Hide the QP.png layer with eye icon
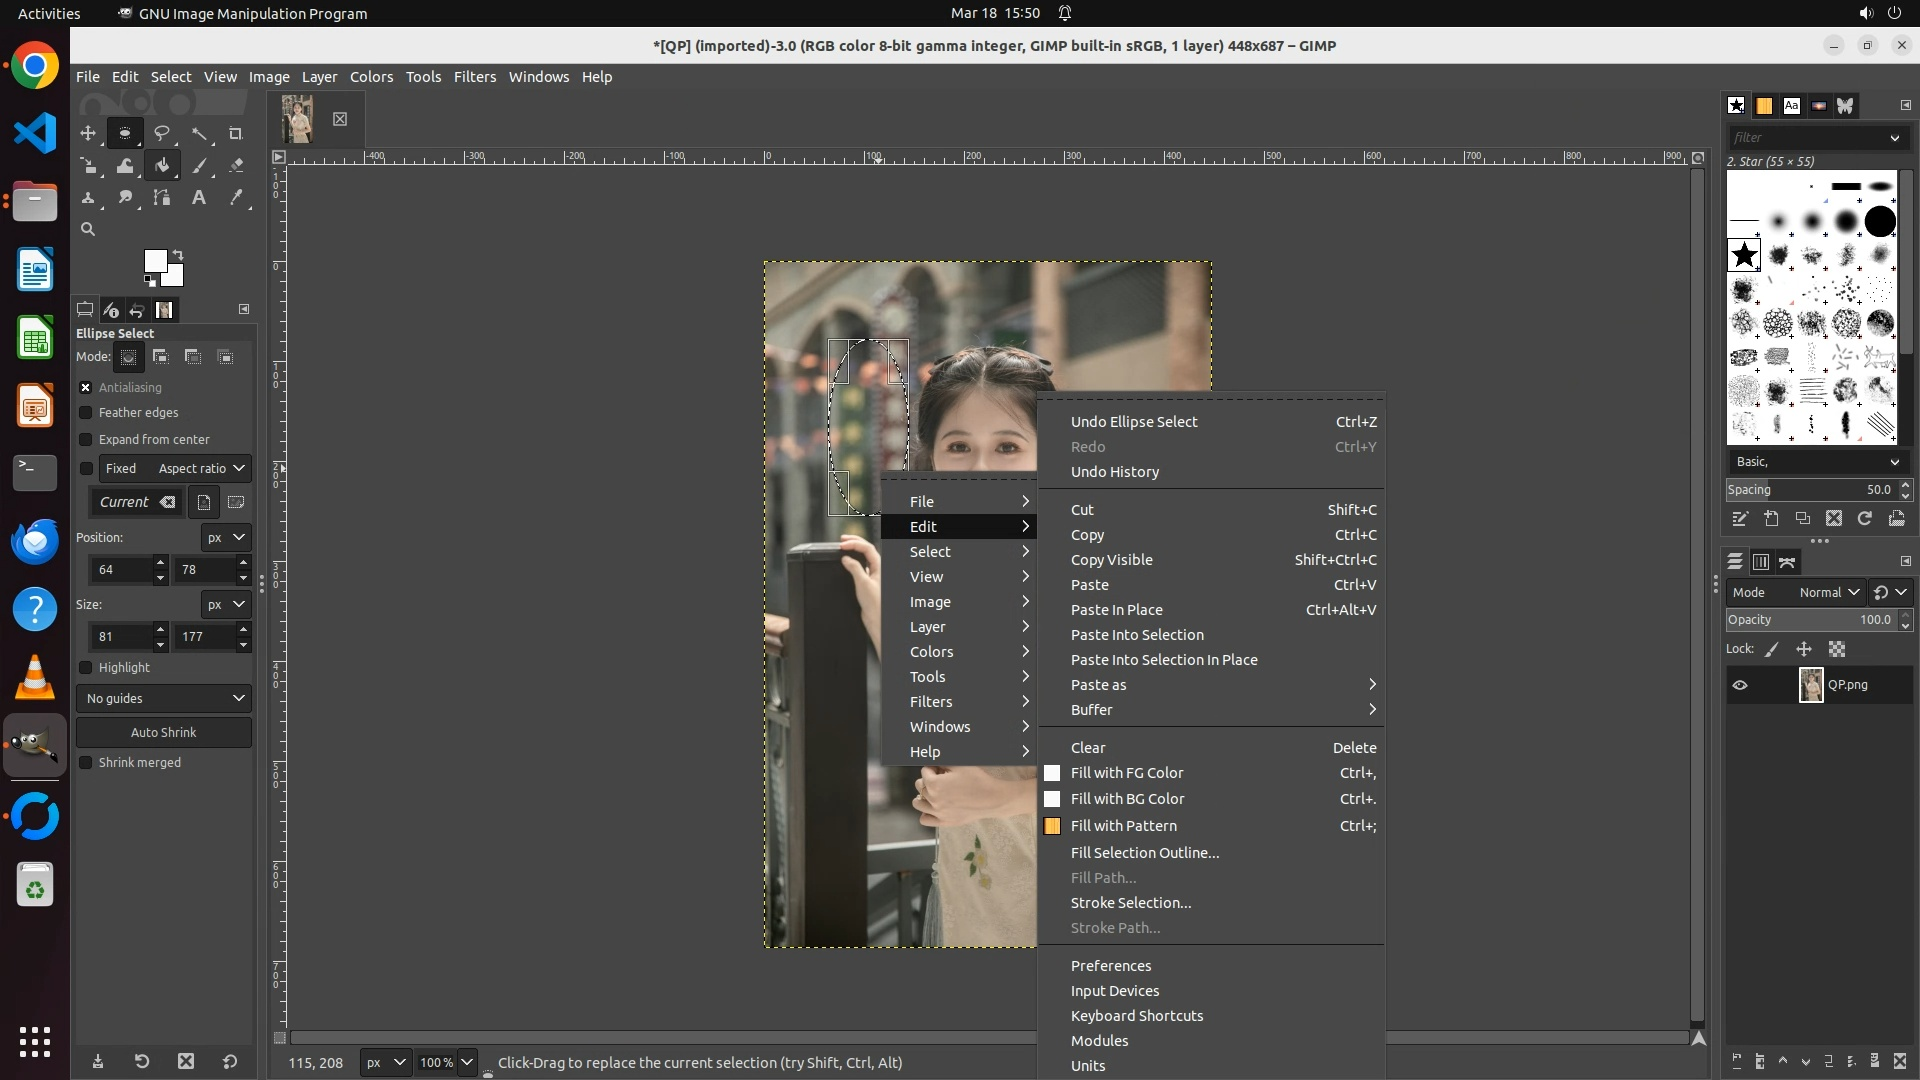The width and height of the screenshot is (1920, 1080). [x=1740, y=685]
